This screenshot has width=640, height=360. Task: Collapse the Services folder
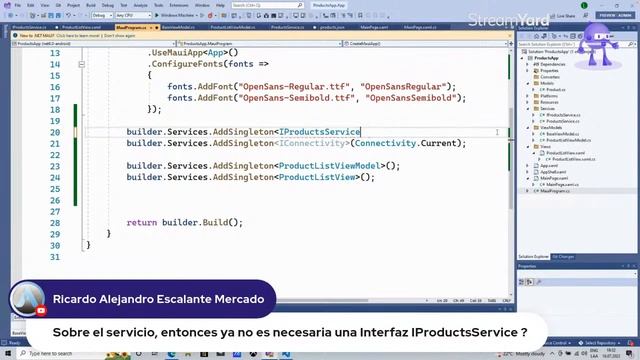(x=527, y=109)
